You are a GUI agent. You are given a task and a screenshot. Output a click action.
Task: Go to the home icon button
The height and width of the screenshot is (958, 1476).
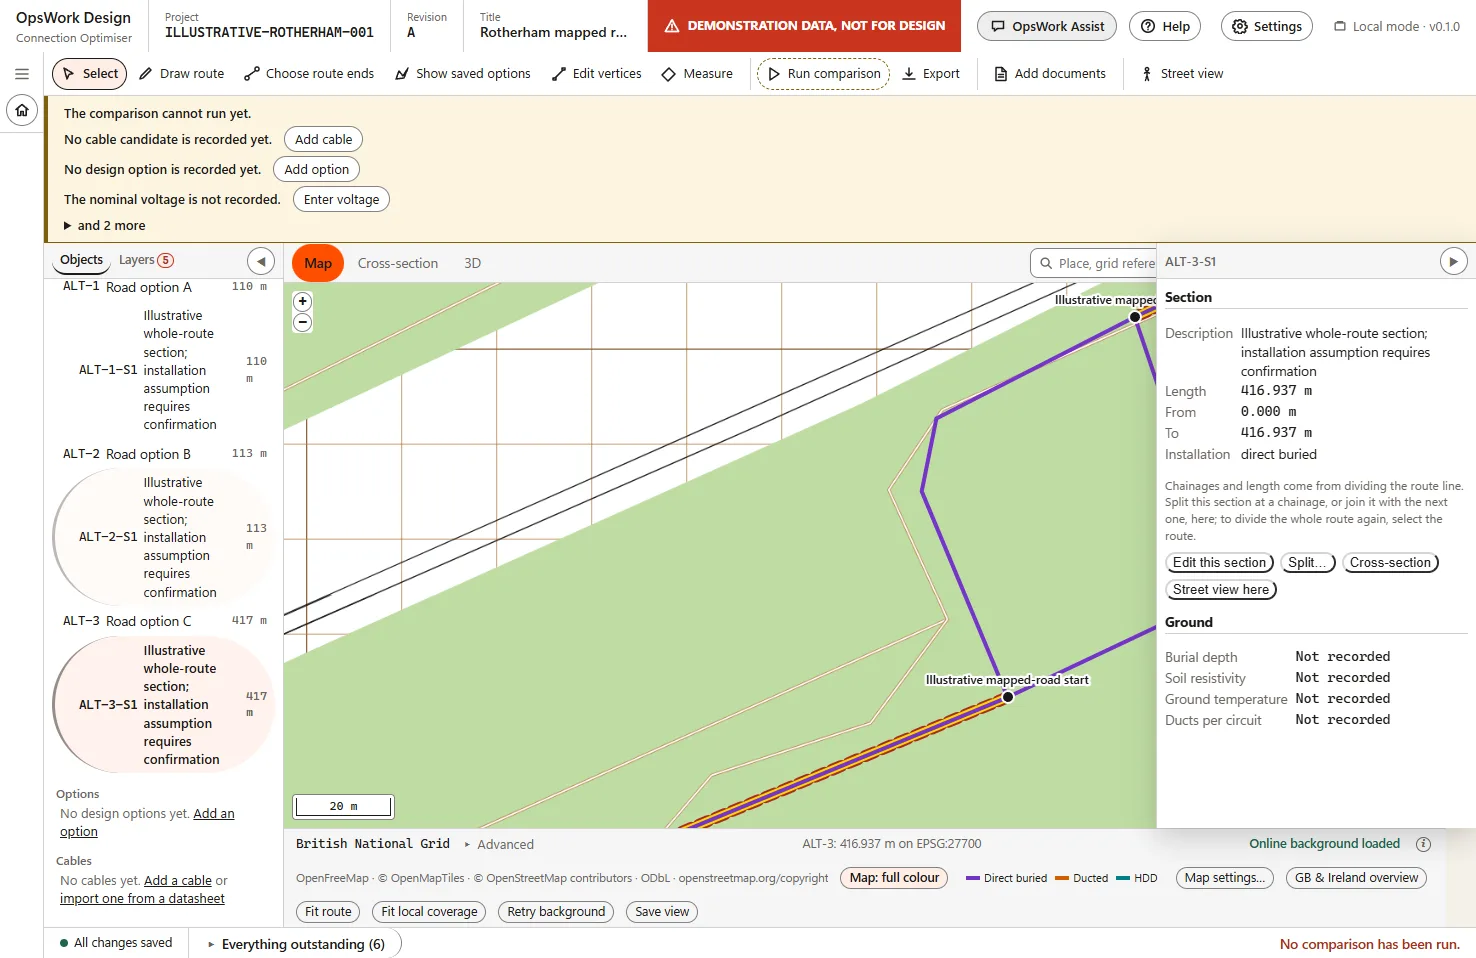22,110
